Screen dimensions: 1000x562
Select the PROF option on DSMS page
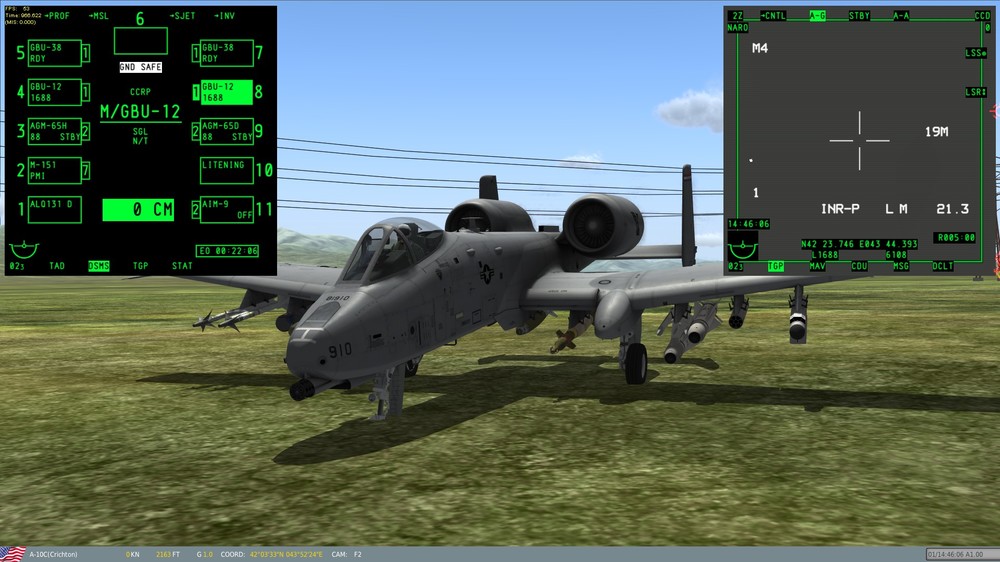point(57,16)
